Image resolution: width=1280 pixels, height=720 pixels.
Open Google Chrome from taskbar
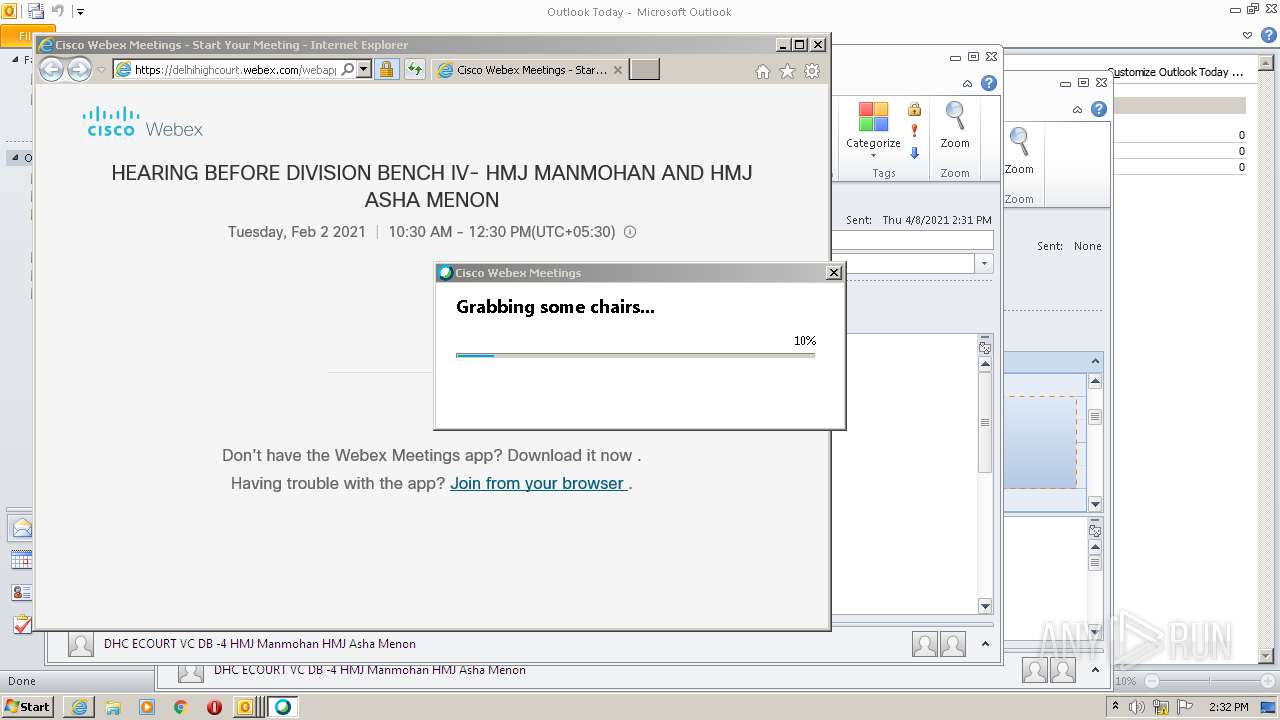pyautogui.click(x=180, y=707)
